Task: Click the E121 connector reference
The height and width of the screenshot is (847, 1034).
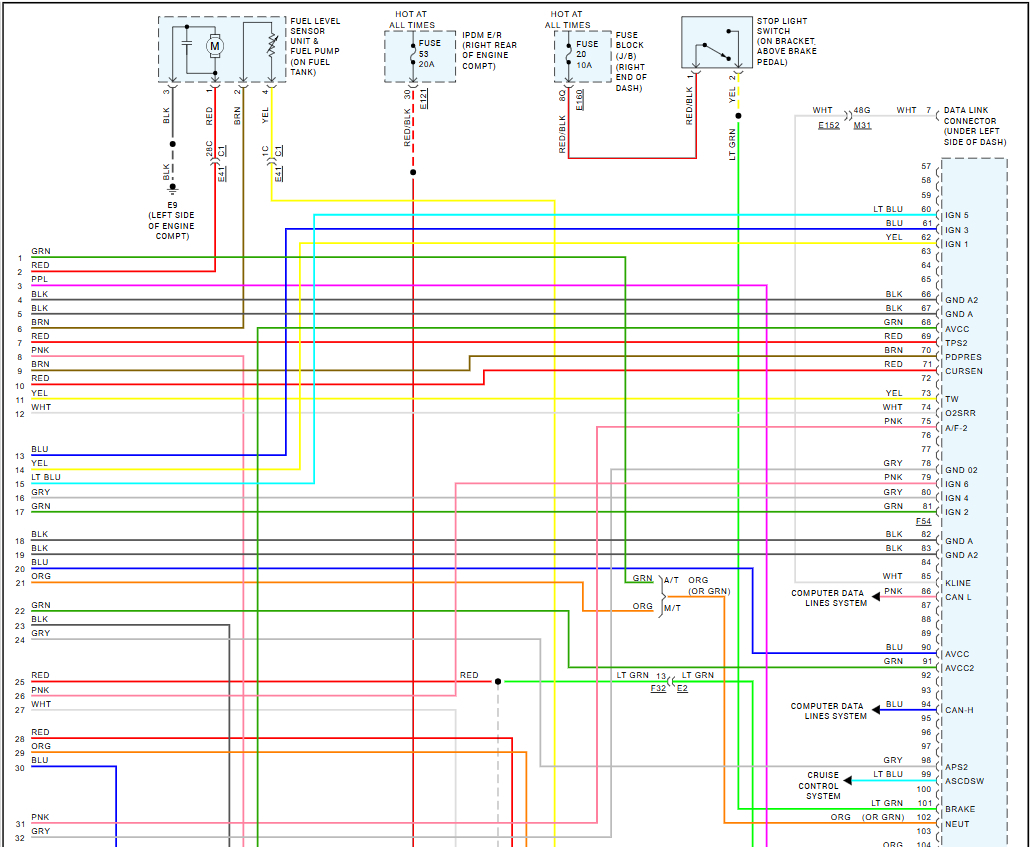Action: point(423,99)
